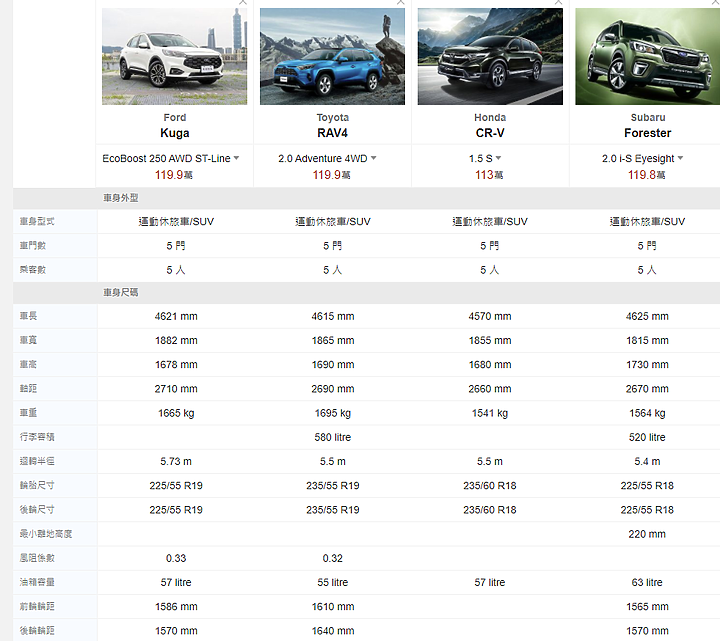Select the Forester front track 1565 mm
Screen dimensions: 720x641
[647, 607]
